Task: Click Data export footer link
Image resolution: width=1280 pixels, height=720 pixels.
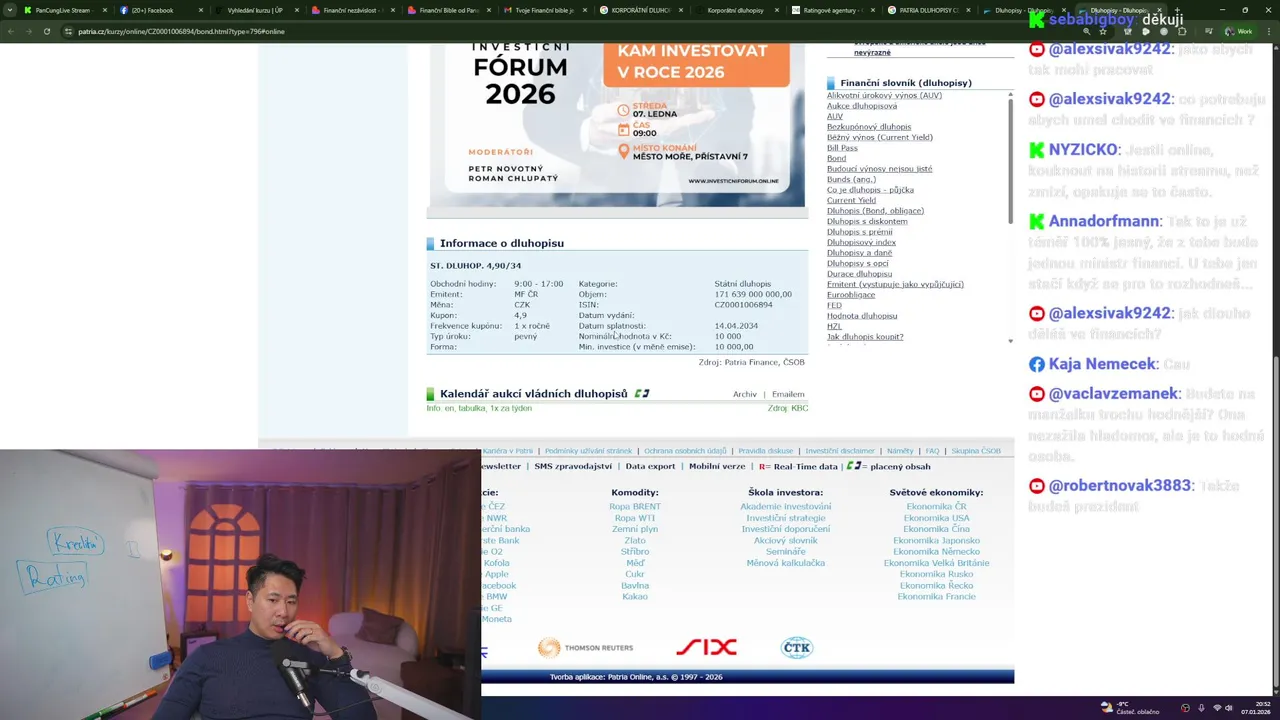Action: point(650,466)
